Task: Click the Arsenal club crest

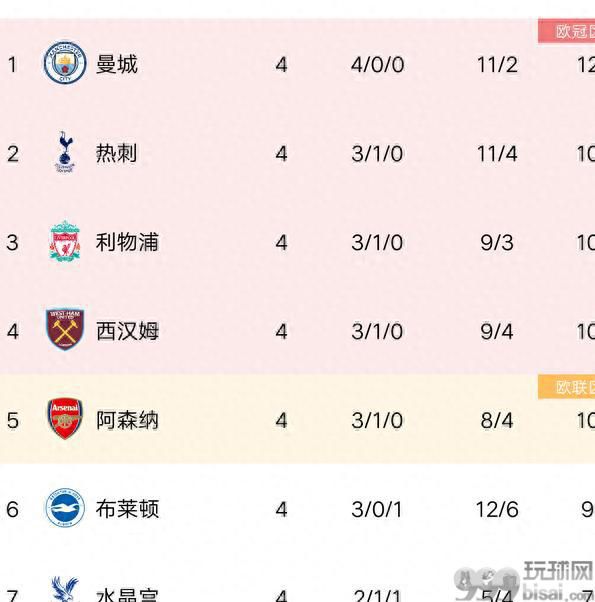Action: tap(65, 419)
